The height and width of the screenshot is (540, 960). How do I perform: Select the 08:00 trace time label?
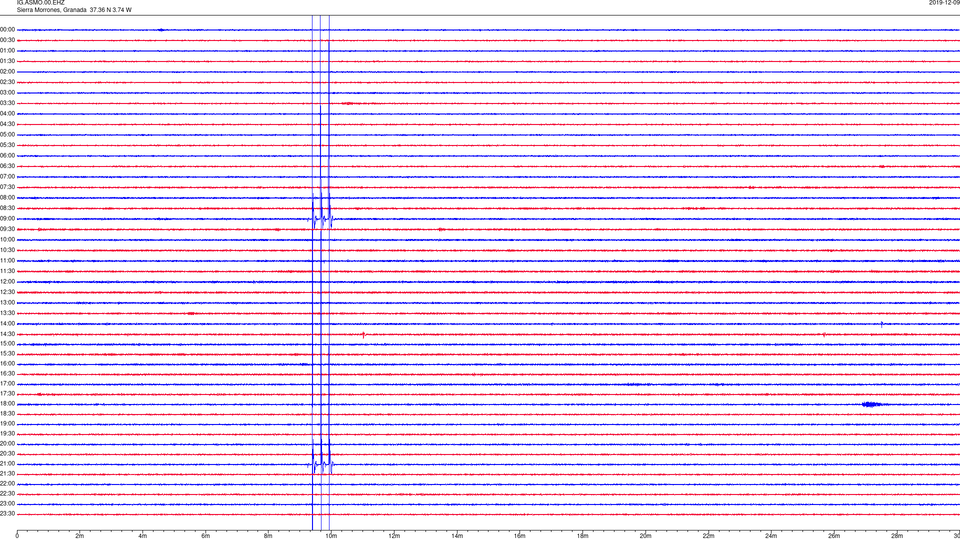pyautogui.click(x=7, y=198)
